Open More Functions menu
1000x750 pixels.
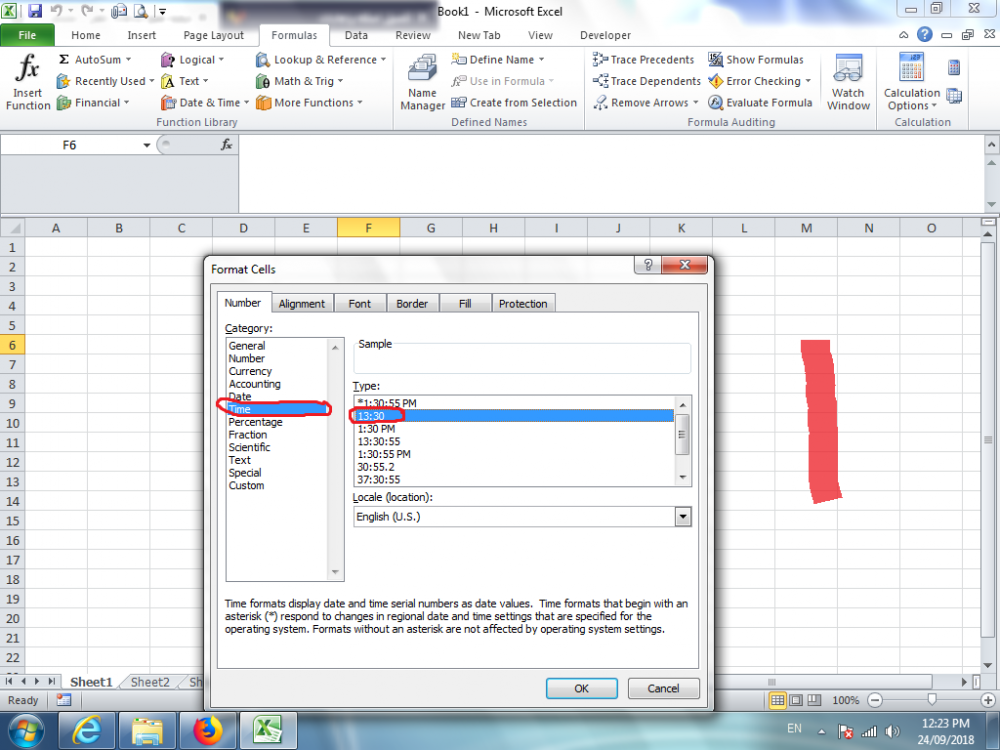309,103
